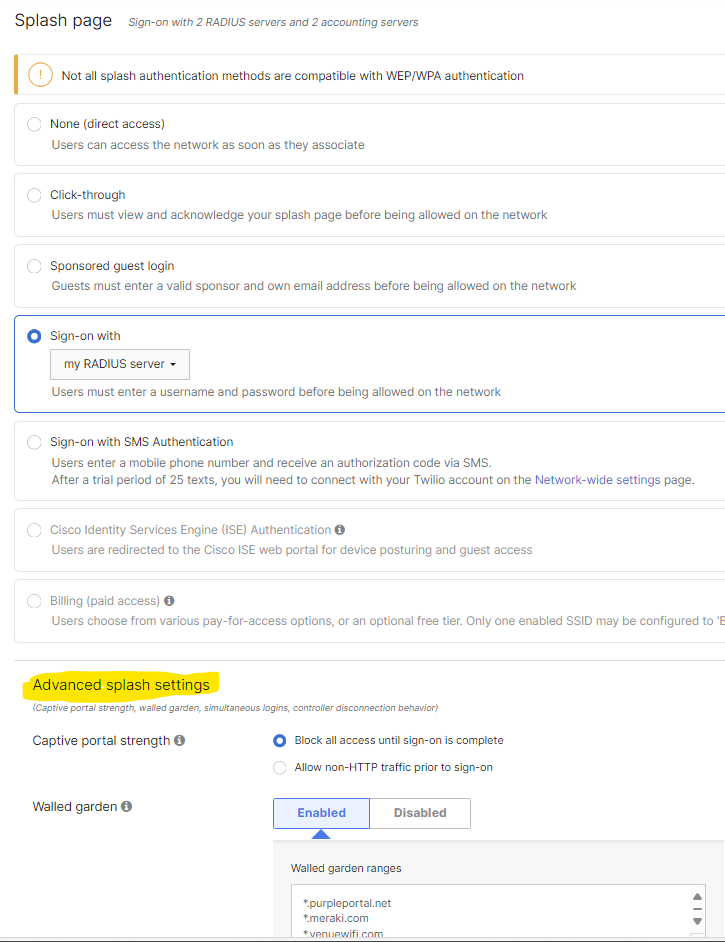Select the Sign-on with radio button
Screen dimensions: 725x942
pyautogui.click(x=34, y=337)
